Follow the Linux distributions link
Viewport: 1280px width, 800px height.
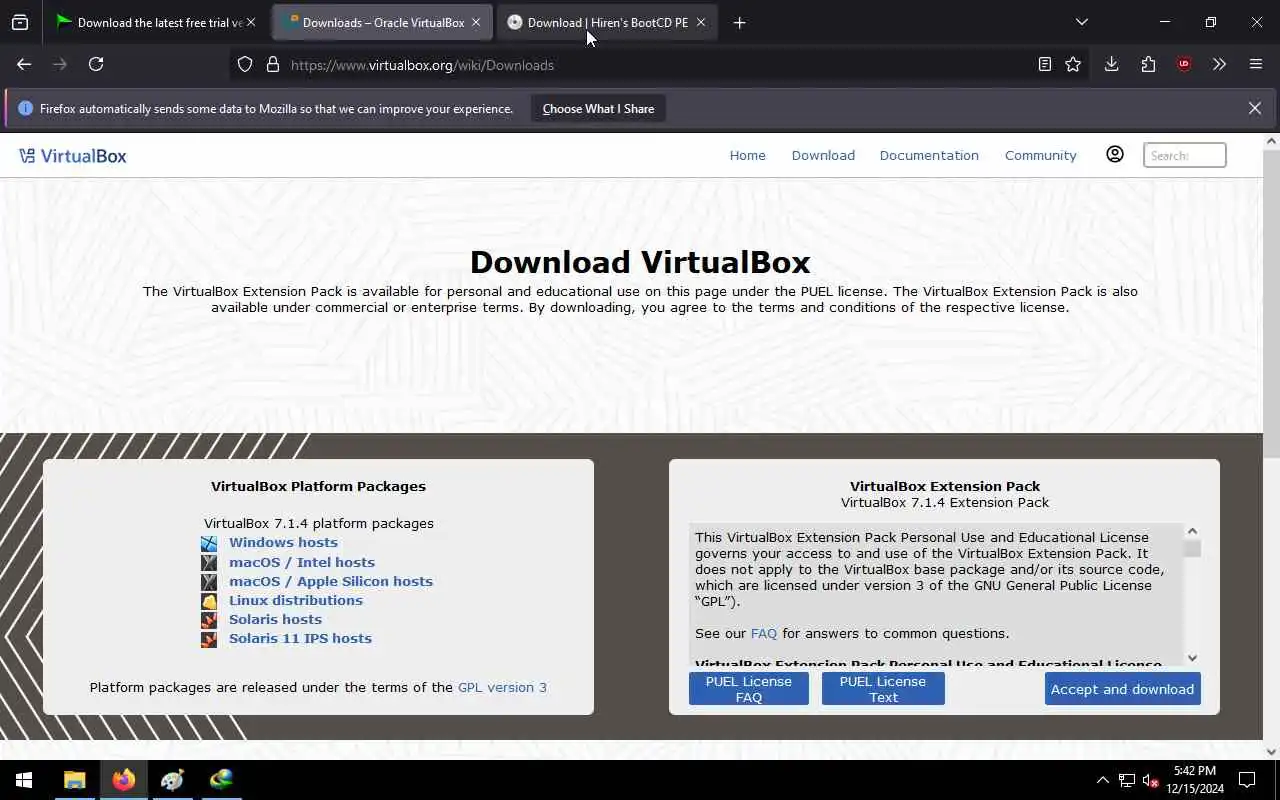[x=296, y=600]
